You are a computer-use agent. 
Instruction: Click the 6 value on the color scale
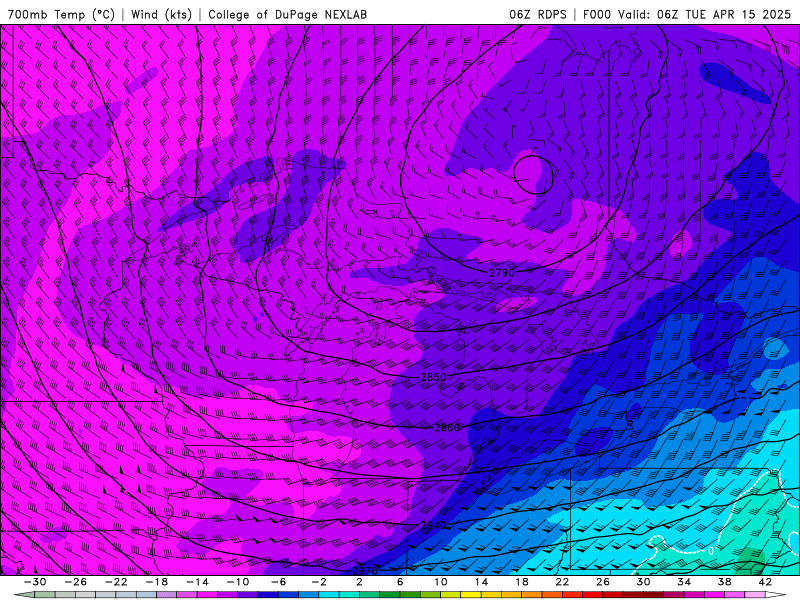[x=400, y=582]
